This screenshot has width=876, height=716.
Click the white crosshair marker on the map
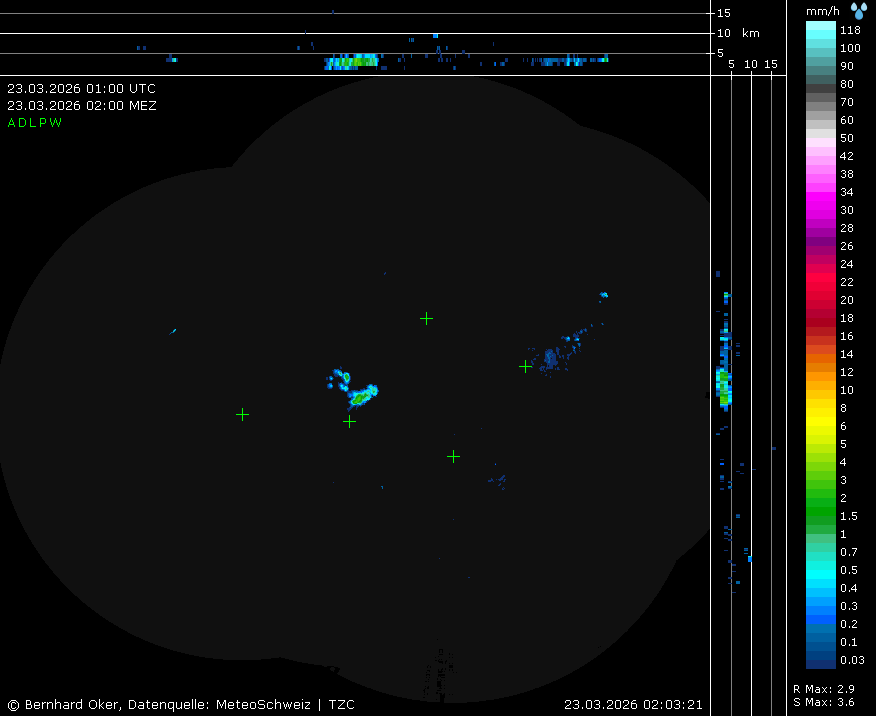[349, 422]
